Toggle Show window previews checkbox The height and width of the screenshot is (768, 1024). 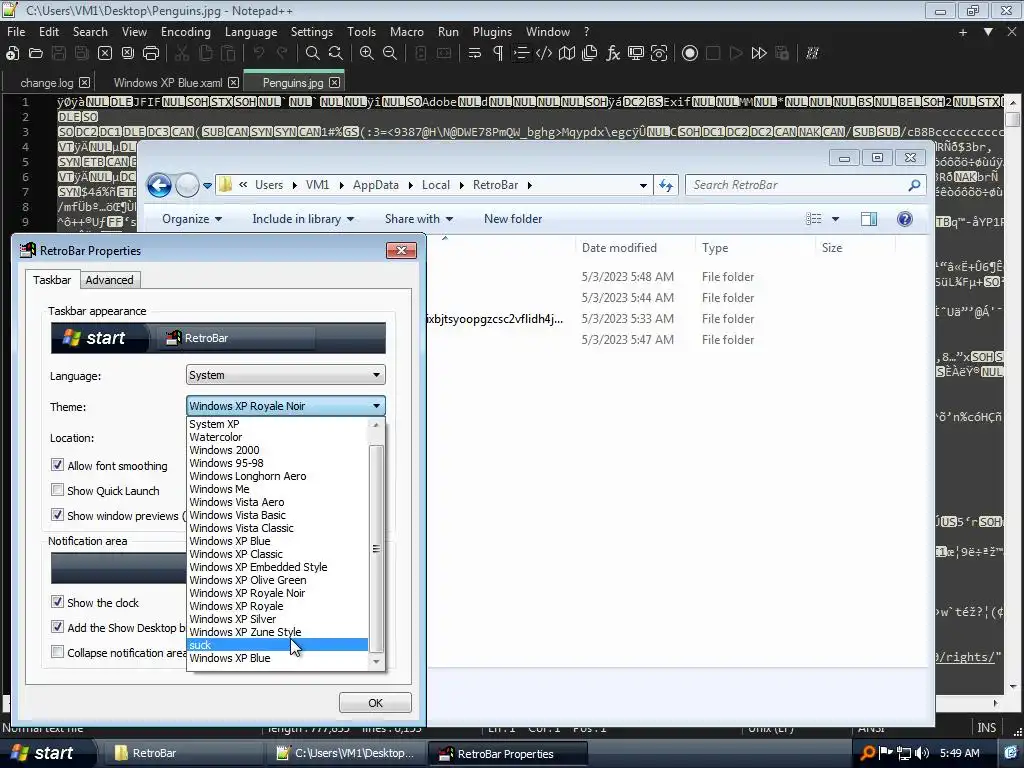(57, 515)
